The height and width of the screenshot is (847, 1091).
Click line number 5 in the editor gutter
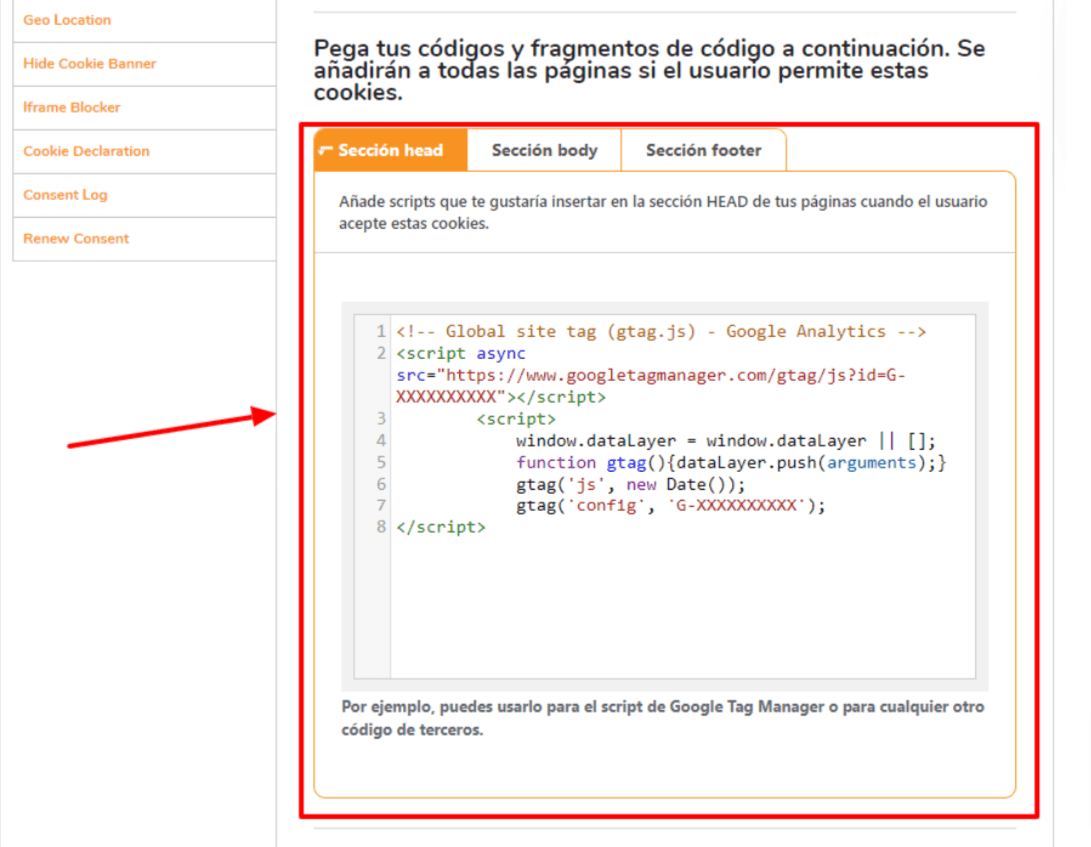tap(381, 463)
